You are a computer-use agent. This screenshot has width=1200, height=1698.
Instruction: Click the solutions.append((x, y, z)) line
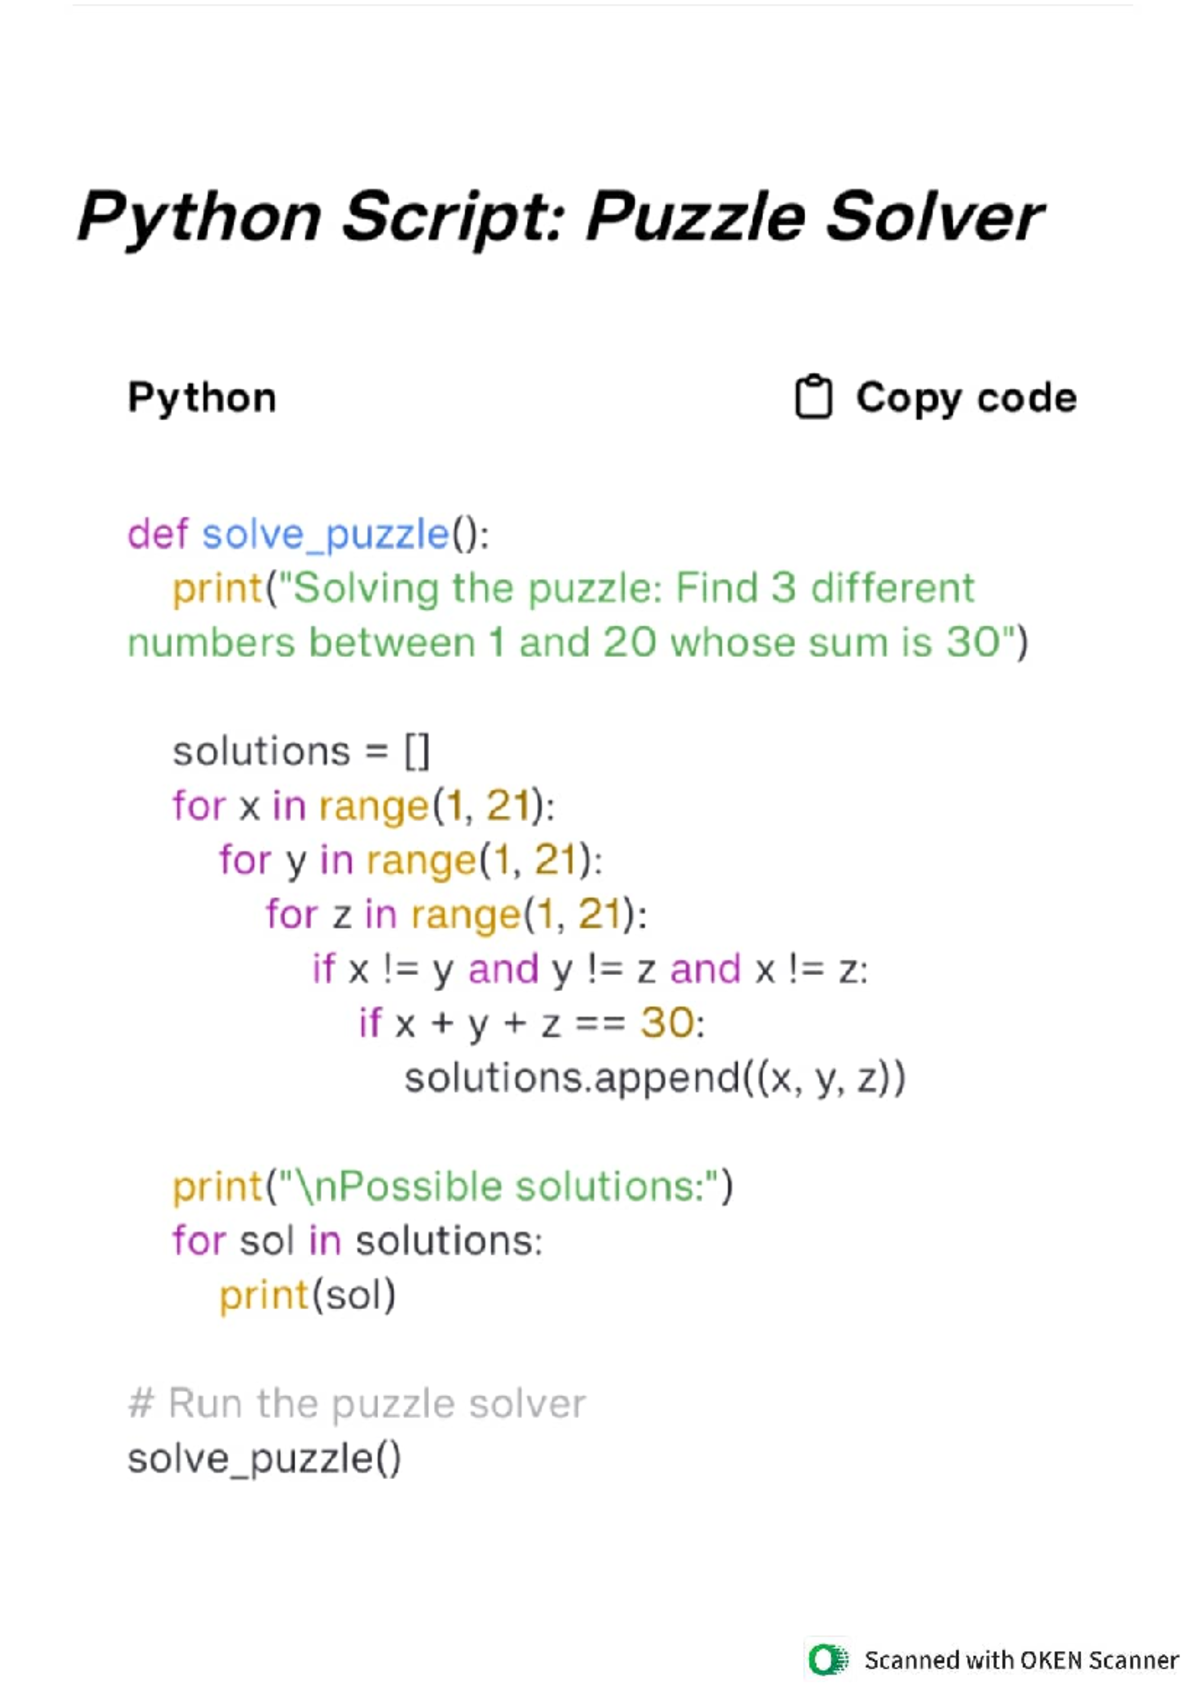pos(654,1077)
